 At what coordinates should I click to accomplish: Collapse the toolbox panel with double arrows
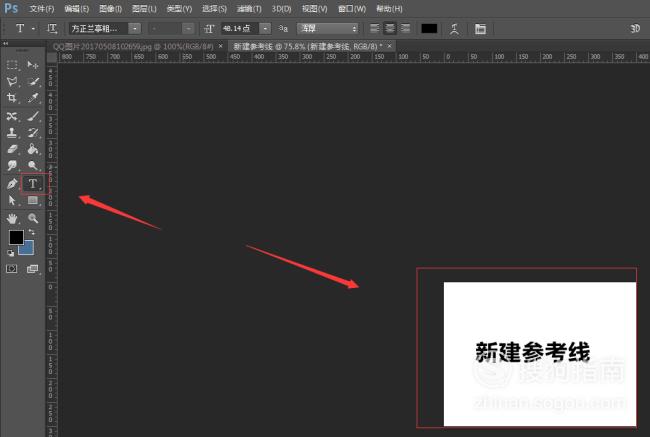(6, 43)
